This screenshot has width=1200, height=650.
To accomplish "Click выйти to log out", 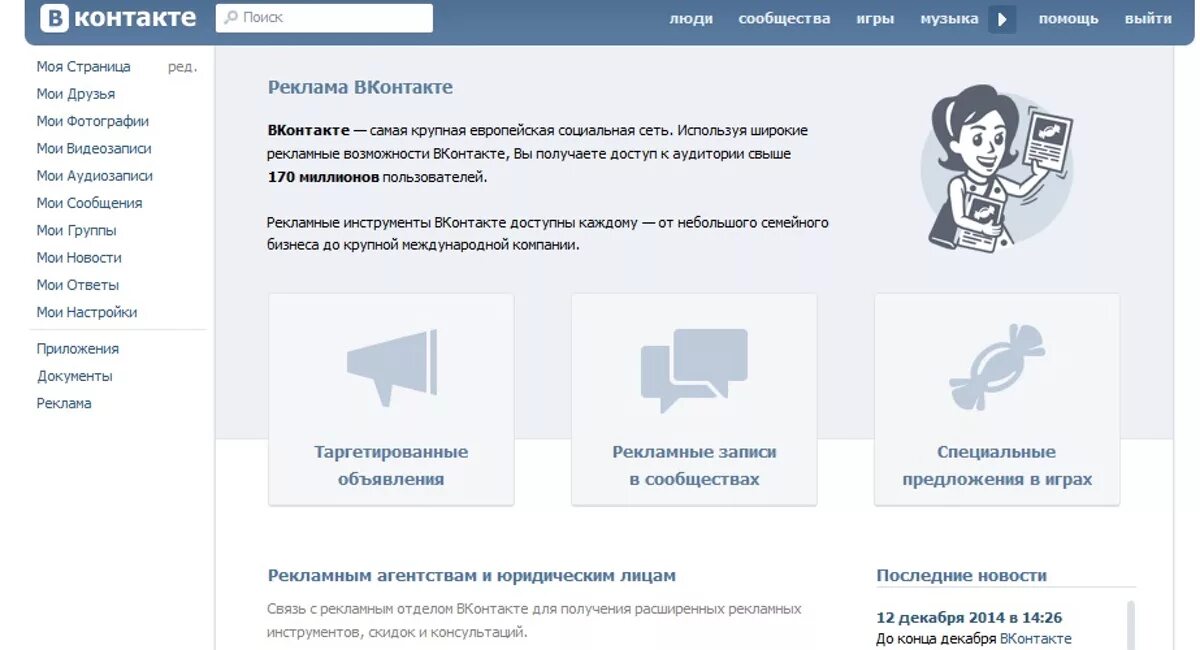I will [1148, 19].
